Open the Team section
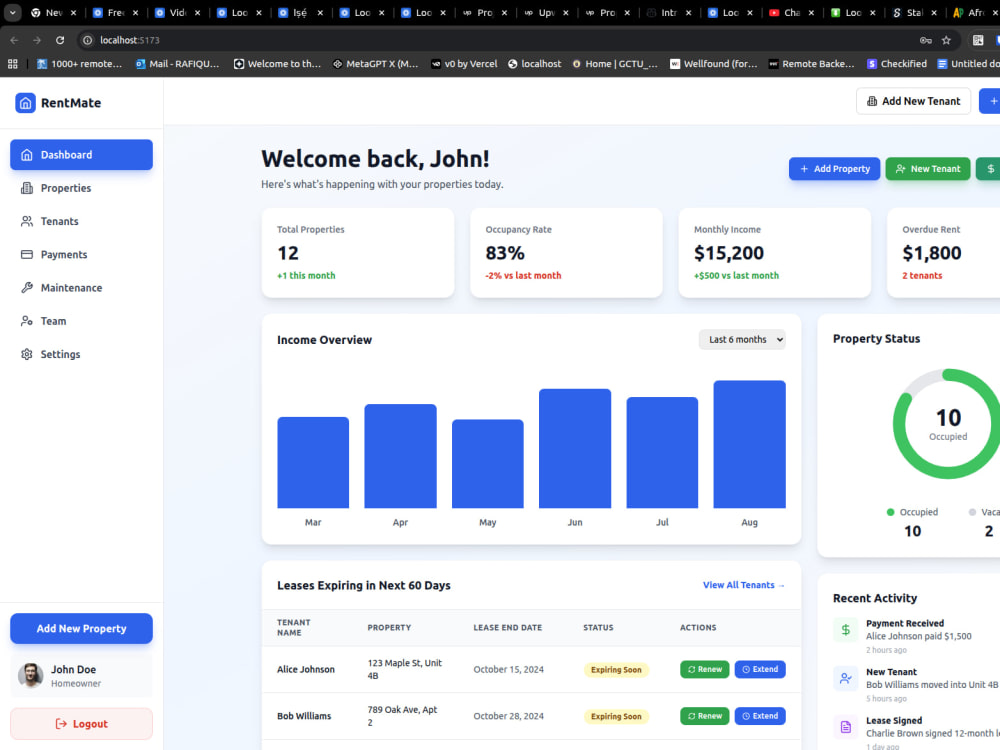 pyautogui.click(x=81, y=321)
